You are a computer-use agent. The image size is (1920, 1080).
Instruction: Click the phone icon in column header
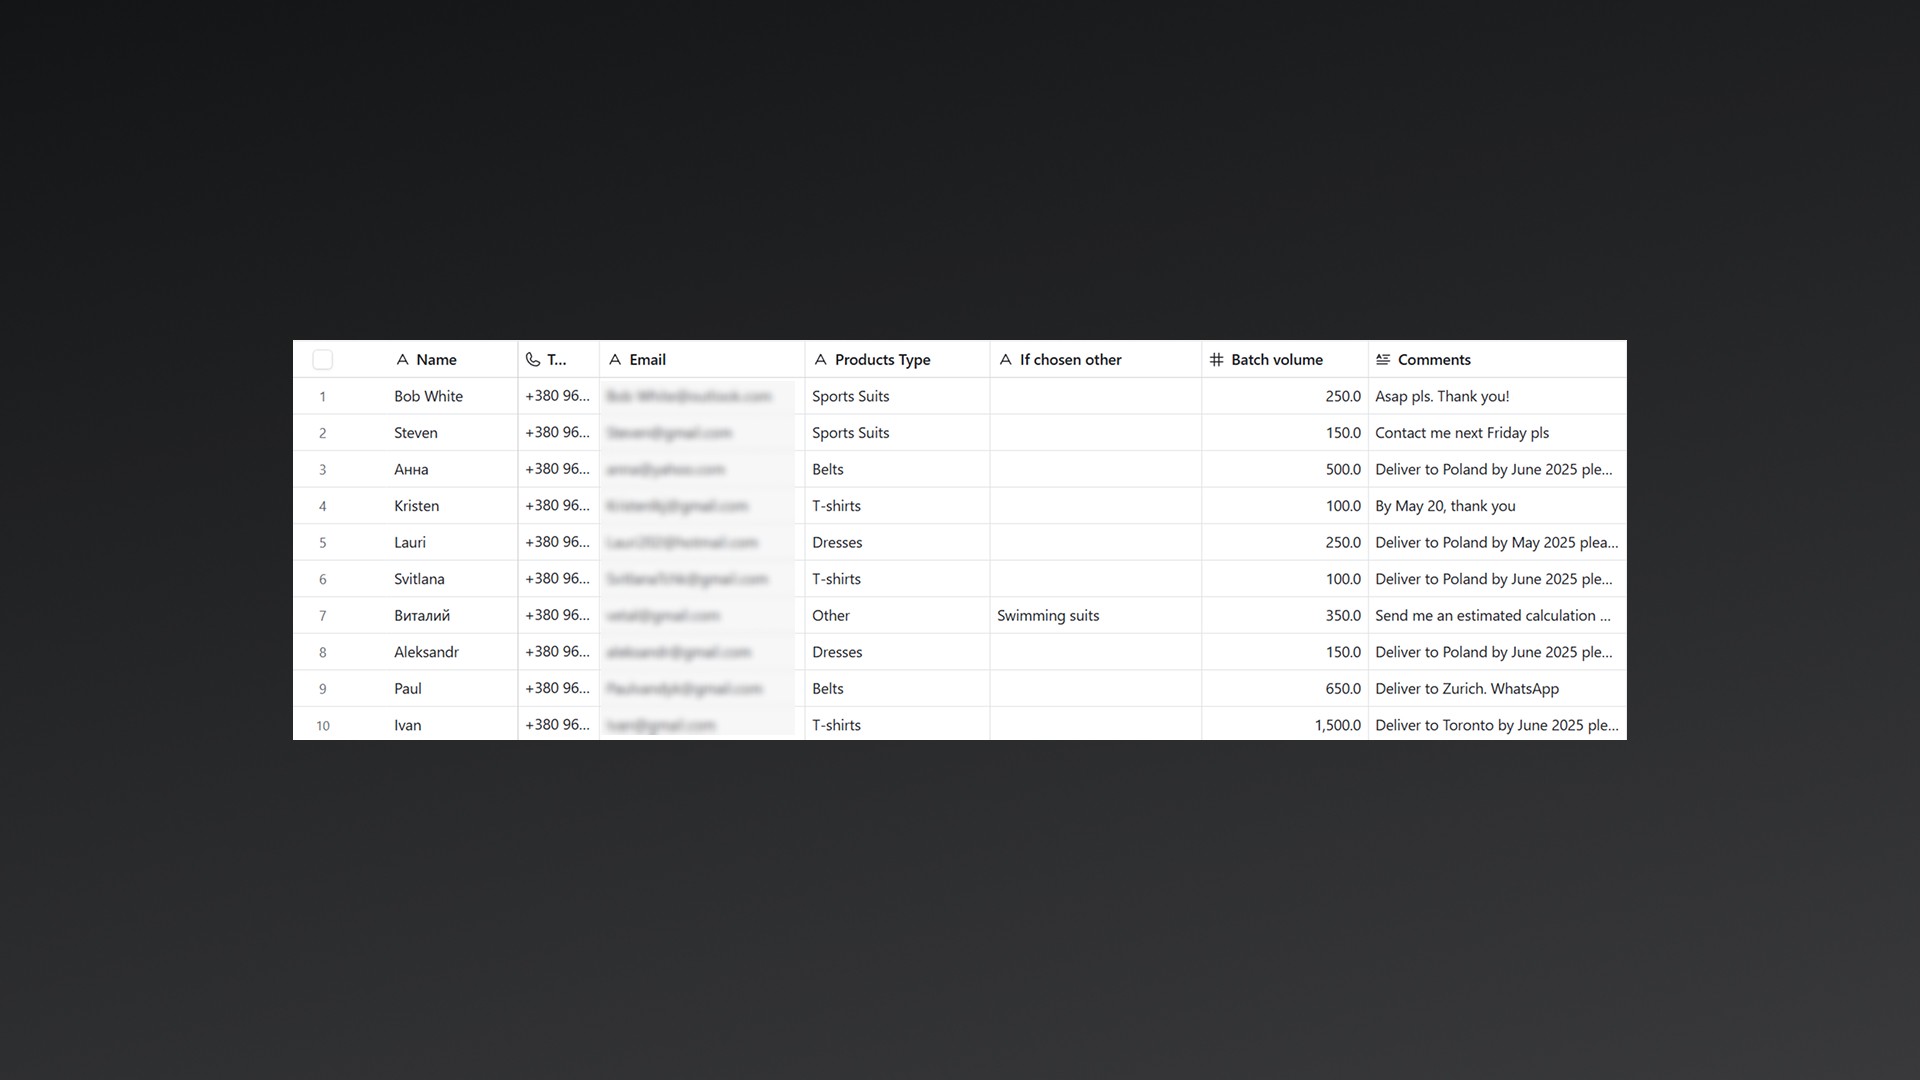533,360
